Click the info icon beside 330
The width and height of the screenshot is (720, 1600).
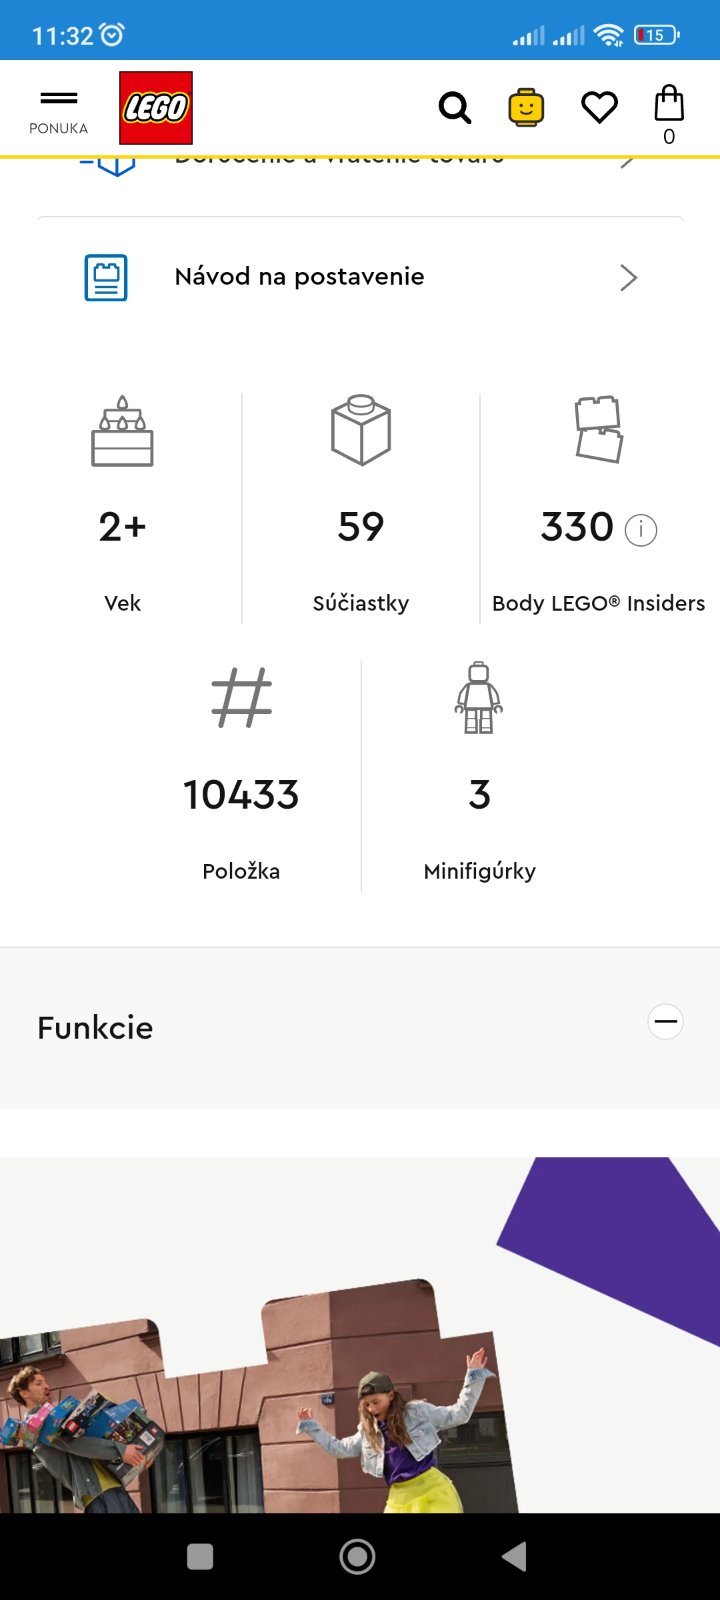pyautogui.click(x=641, y=529)
